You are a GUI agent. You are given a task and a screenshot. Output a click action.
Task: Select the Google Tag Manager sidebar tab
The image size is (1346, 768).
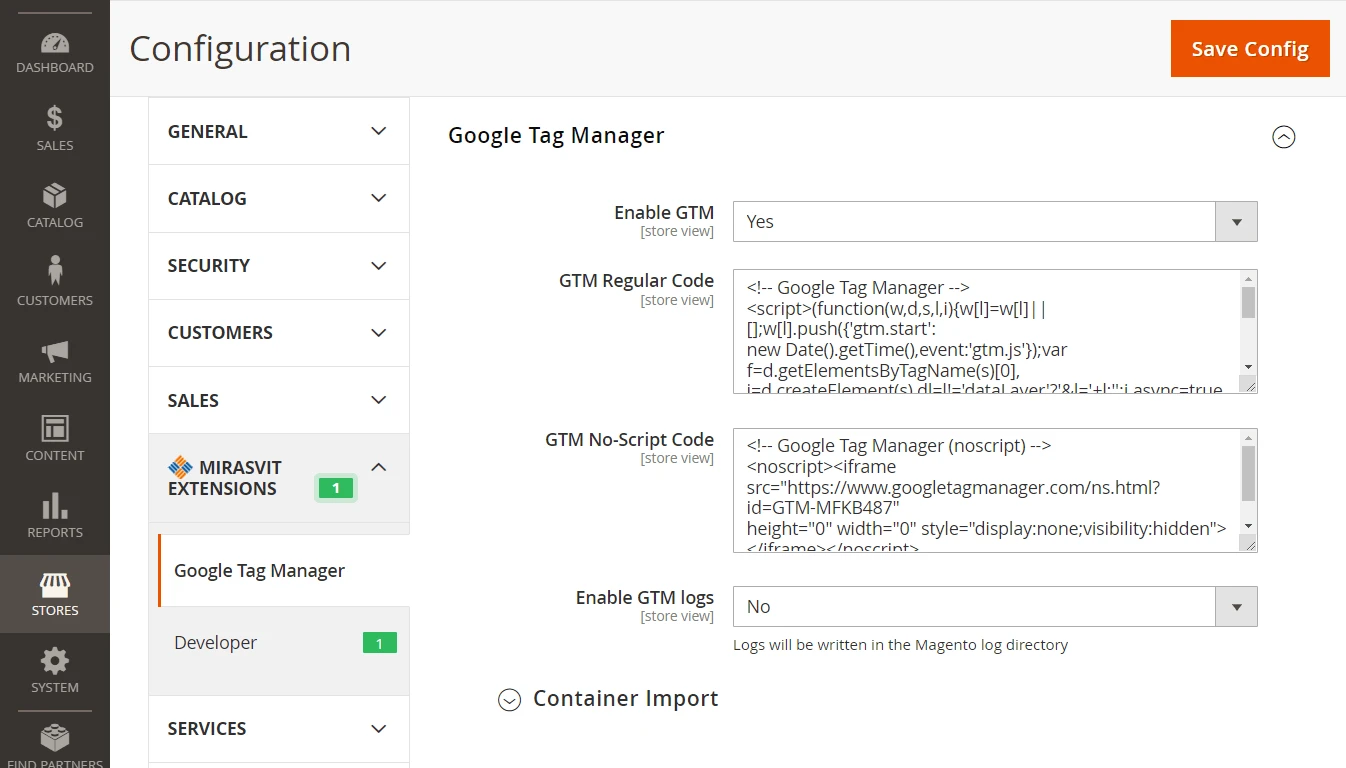click(259, 571)
